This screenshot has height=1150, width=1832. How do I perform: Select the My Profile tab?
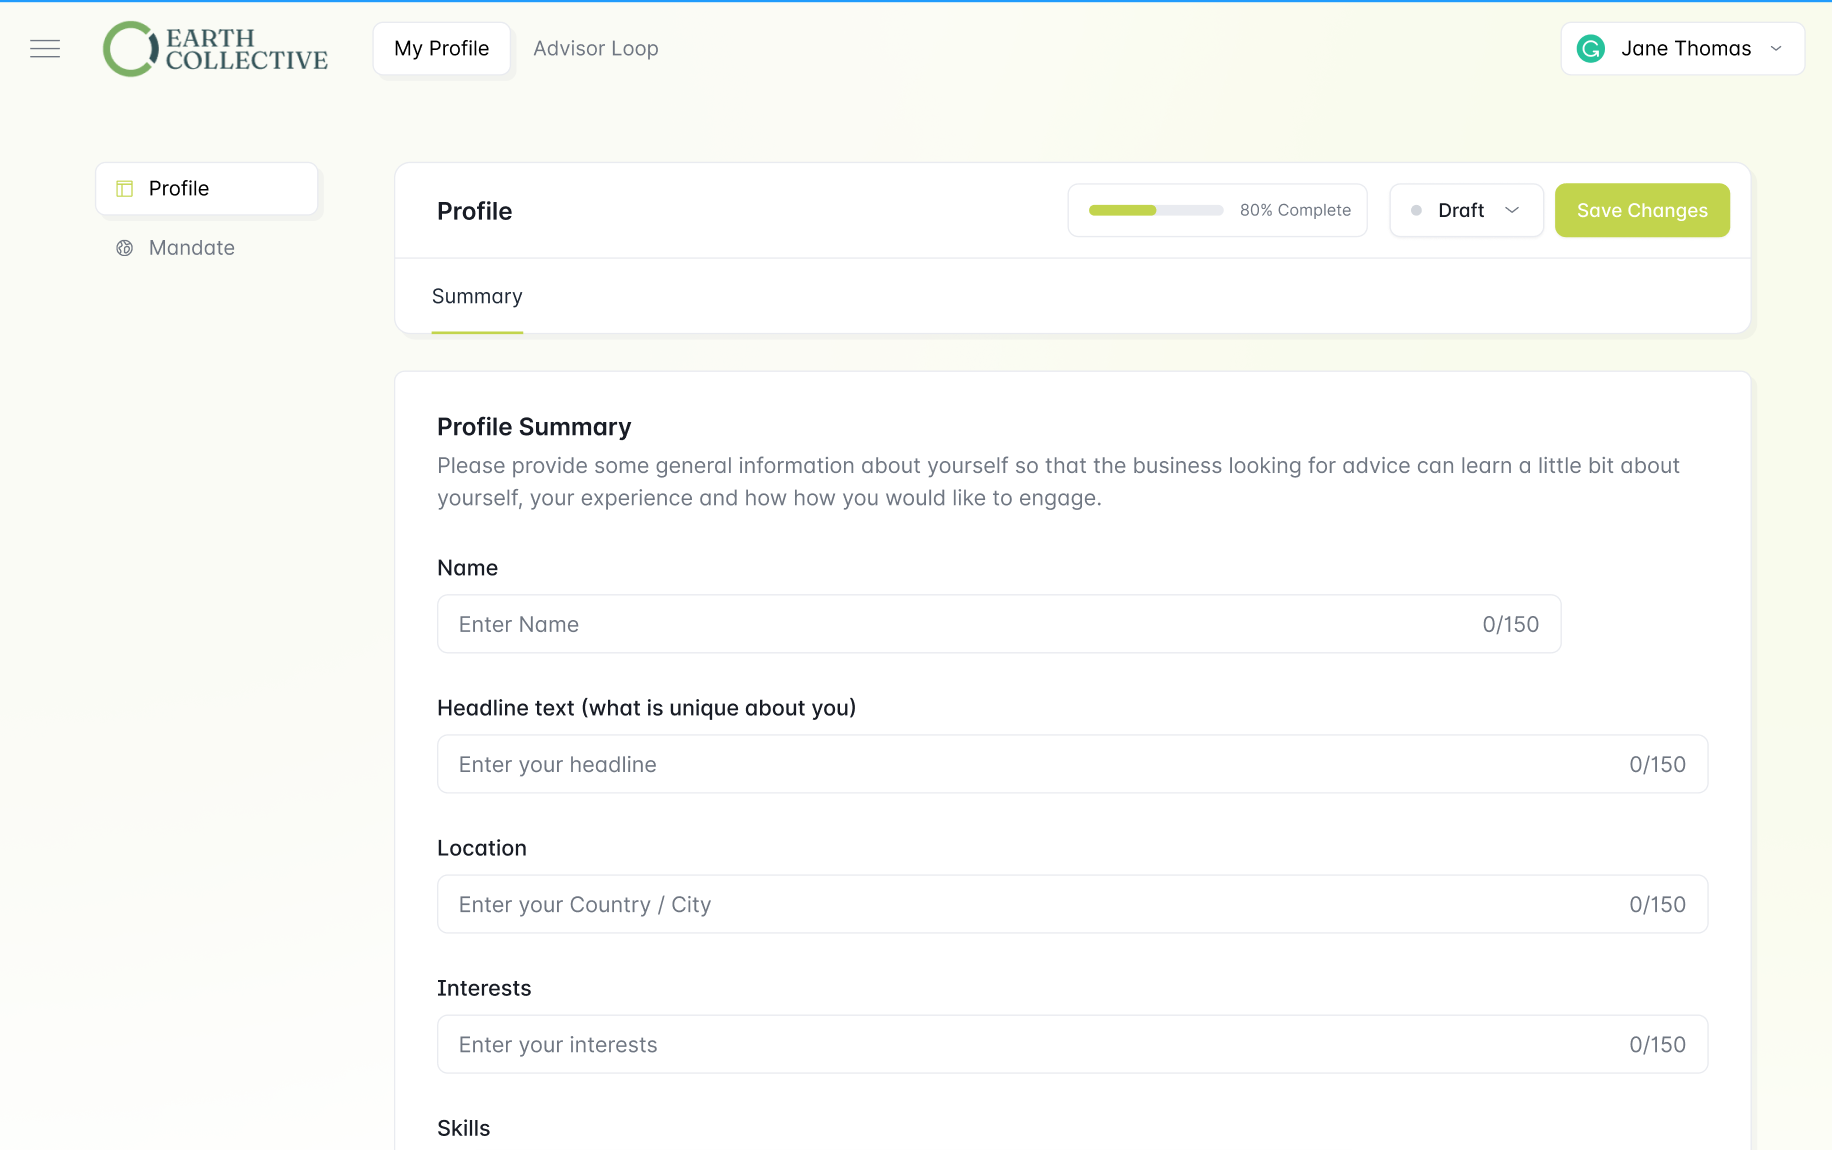pos(441,48)
